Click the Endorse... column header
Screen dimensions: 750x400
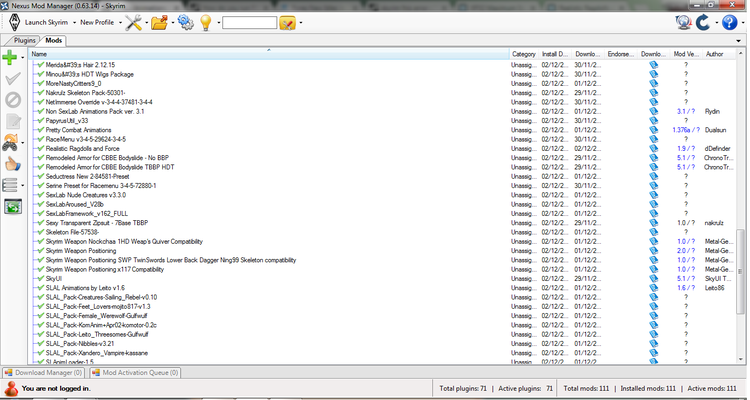tap(621, 54)
